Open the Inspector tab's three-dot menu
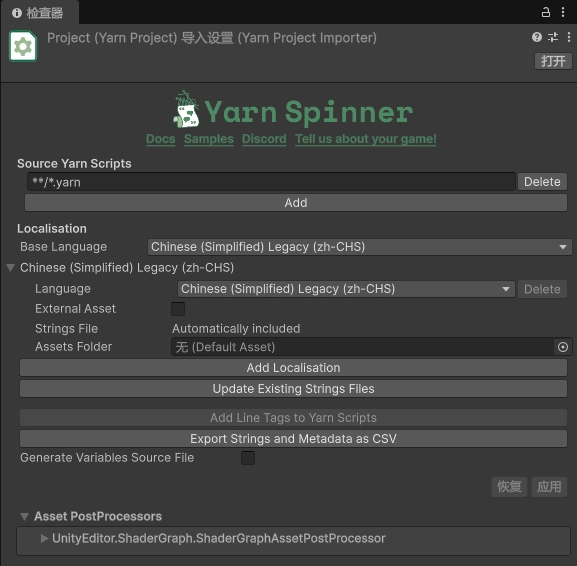The image size is (577, 566). (563, 12)
